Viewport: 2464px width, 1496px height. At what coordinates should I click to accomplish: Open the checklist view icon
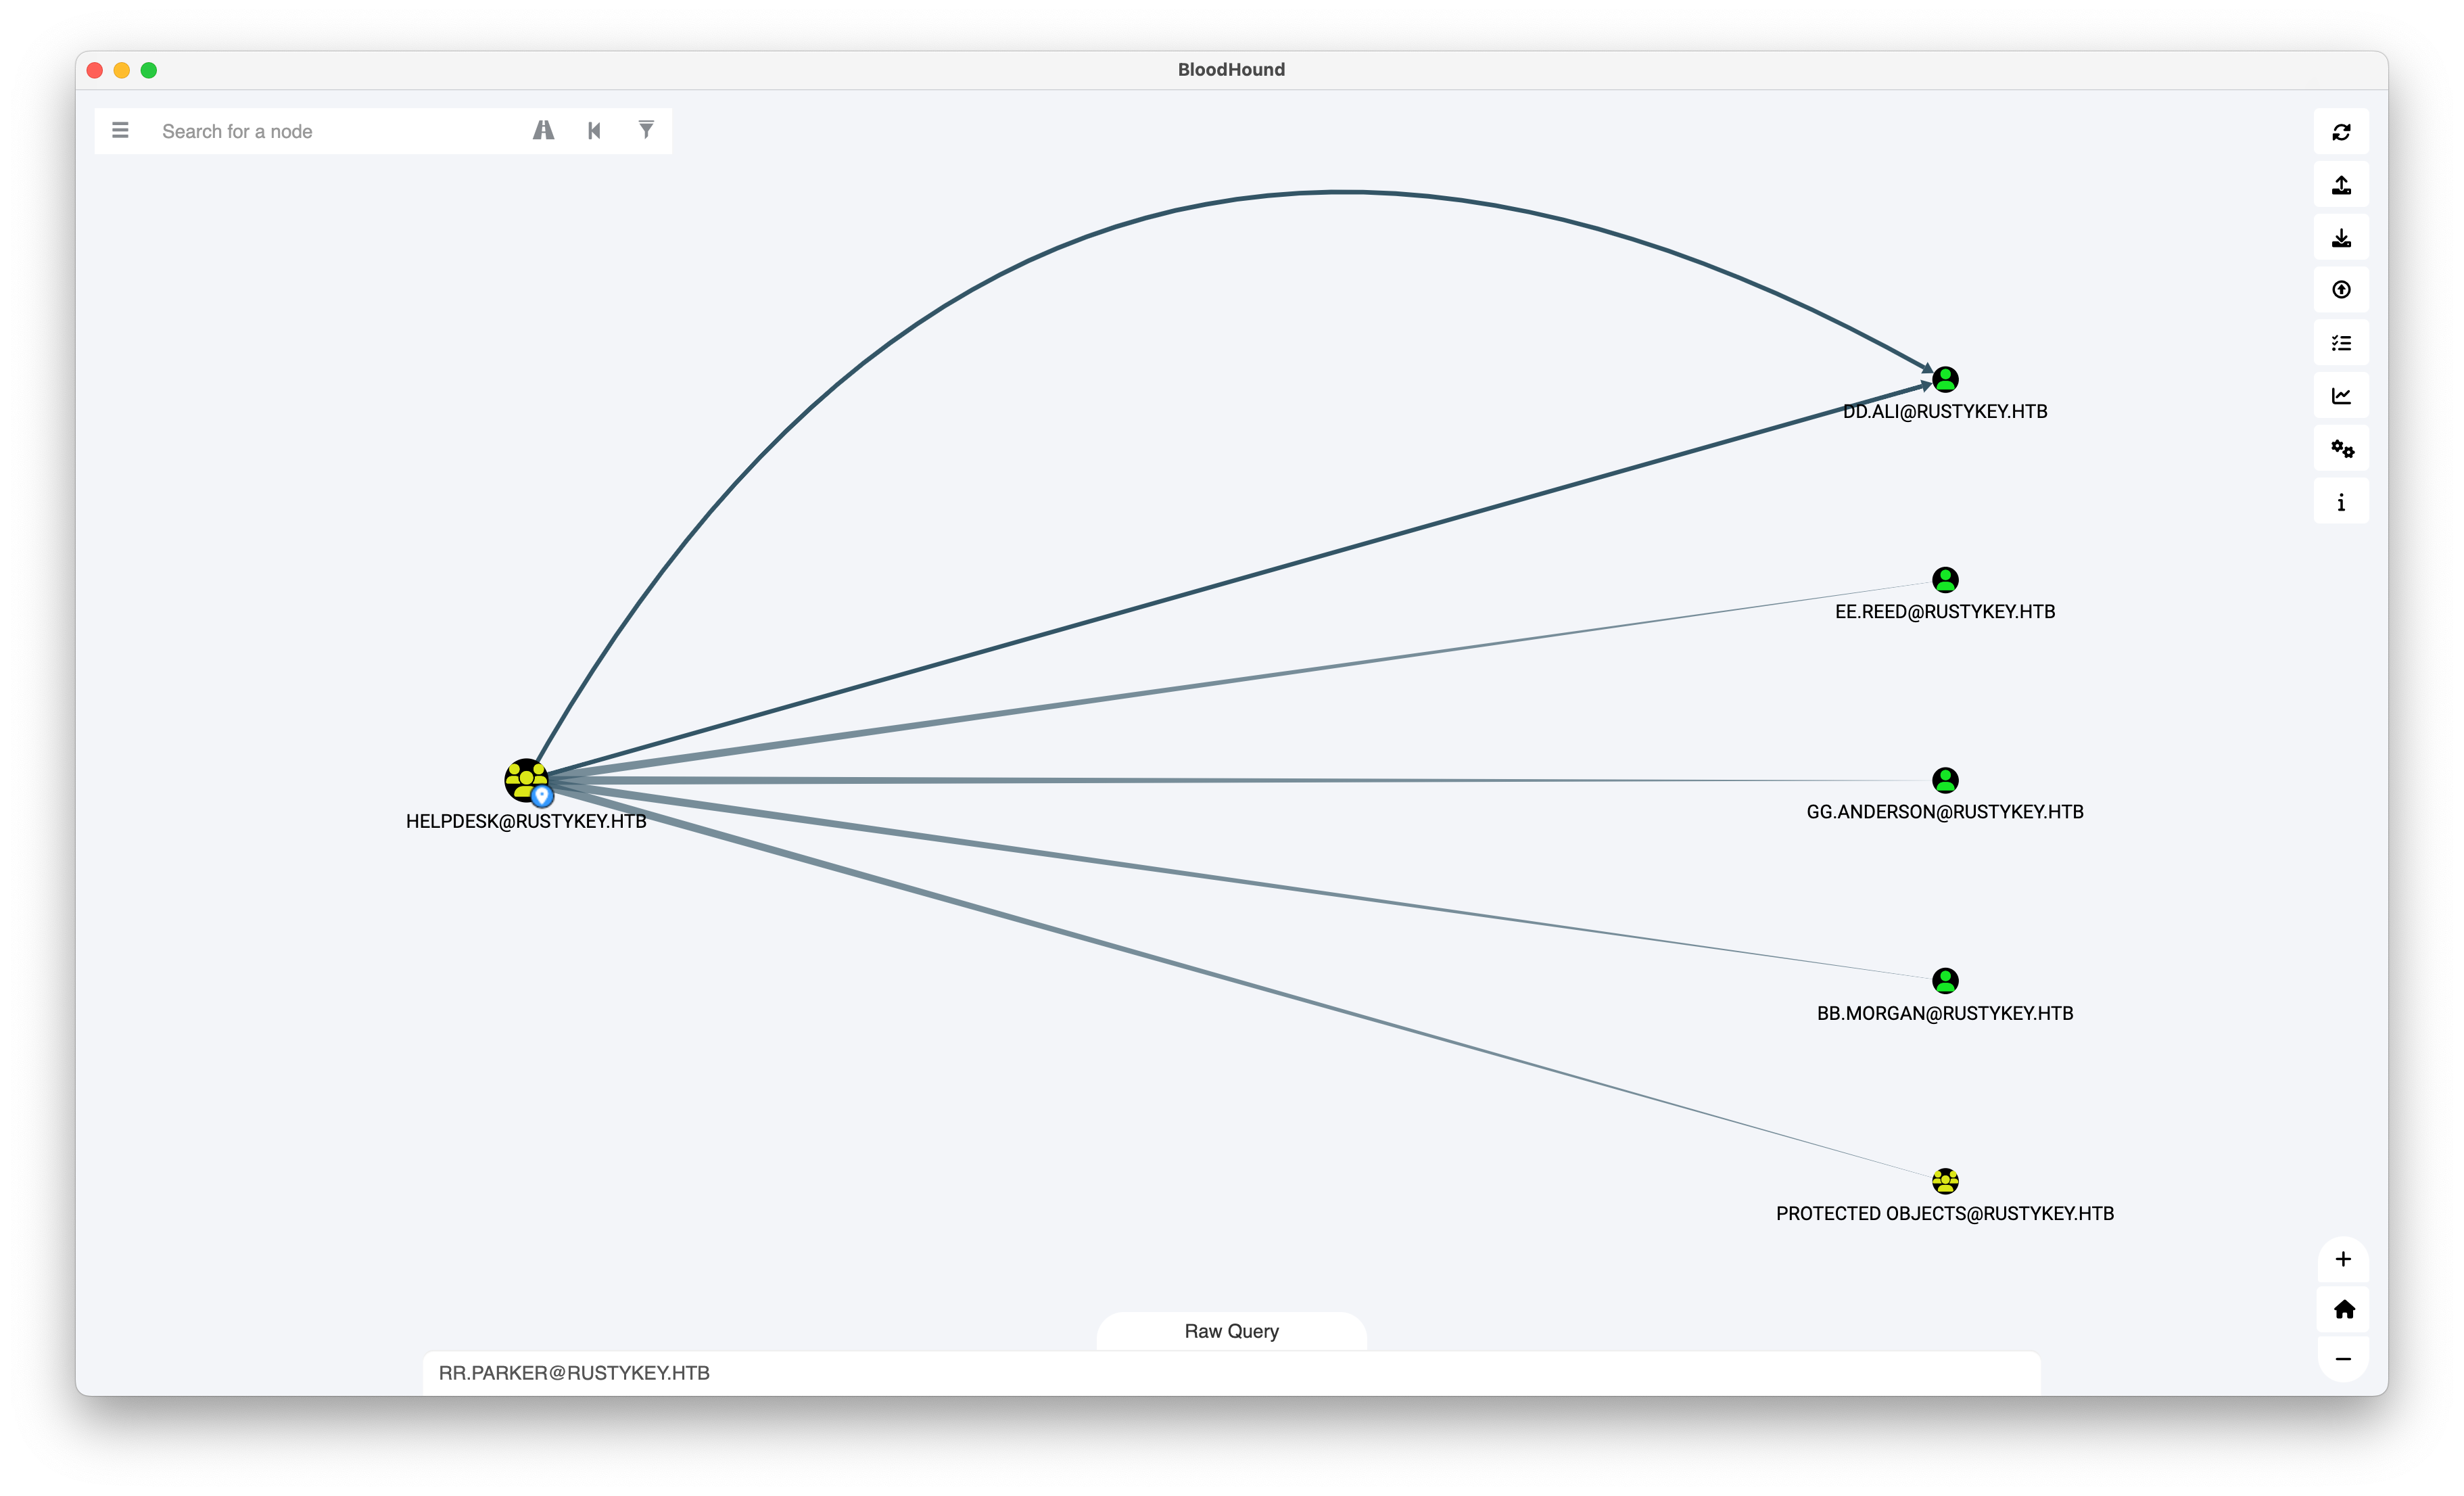tap(2341, 343)
